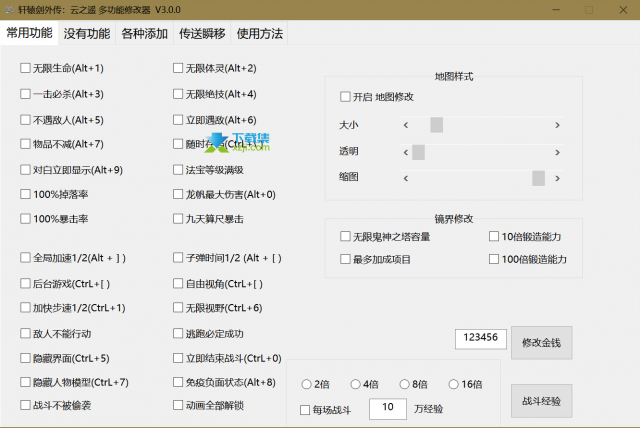Click the 大小 slider thumb
The width and height of the screenshot is (640, 428).
[437, 125]
